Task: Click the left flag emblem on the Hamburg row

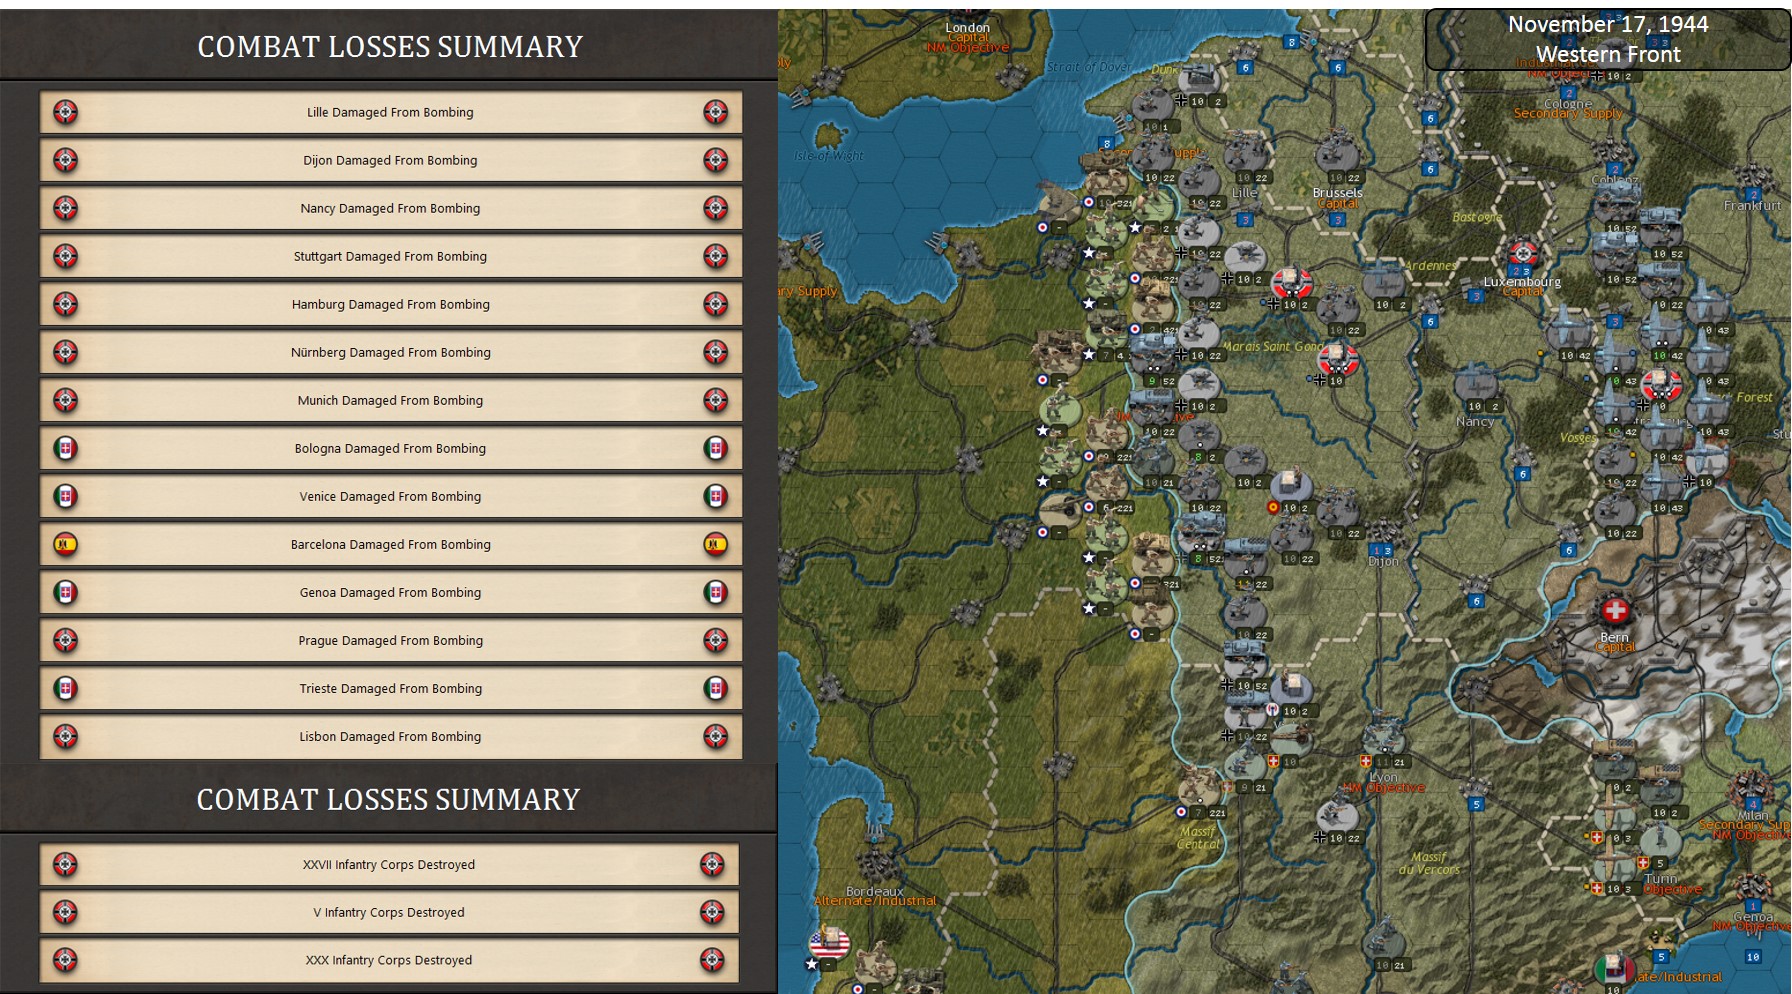Action: tap(65, 304)
